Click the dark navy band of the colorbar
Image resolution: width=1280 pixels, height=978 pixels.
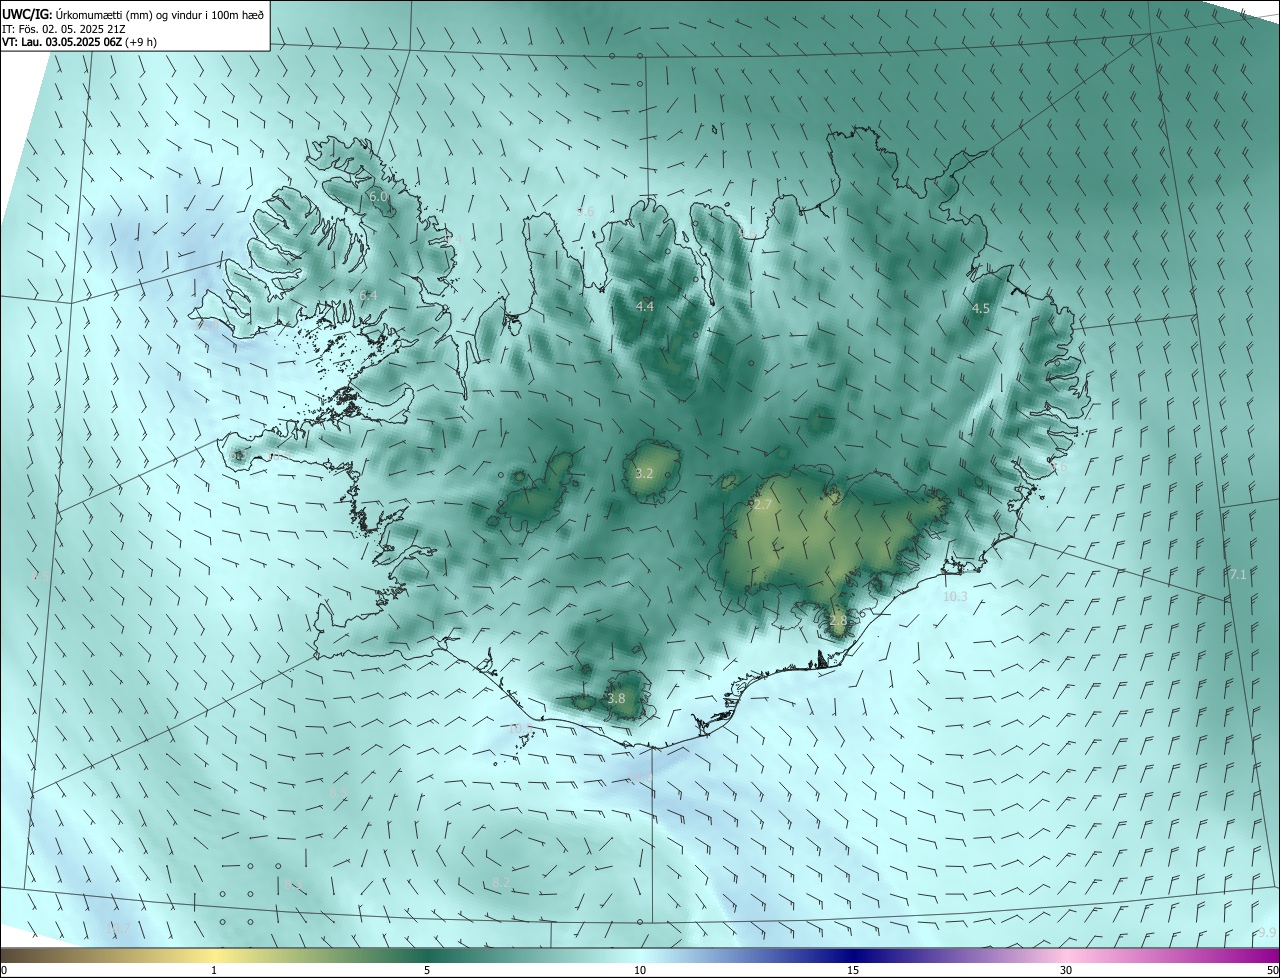853,955
